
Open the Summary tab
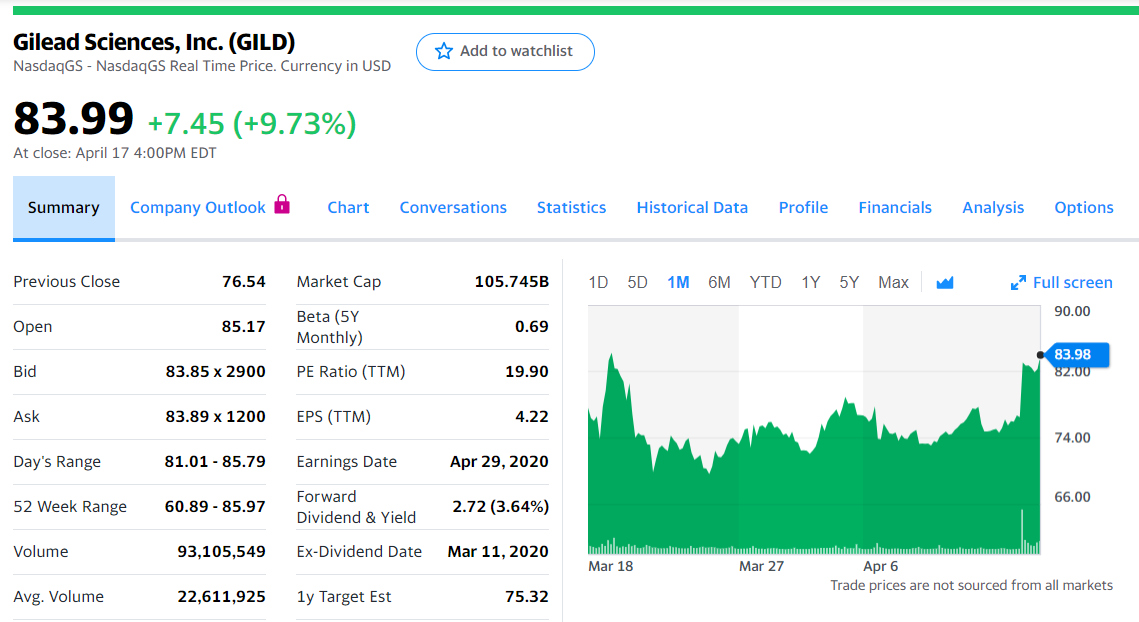(x=64, y=208)
